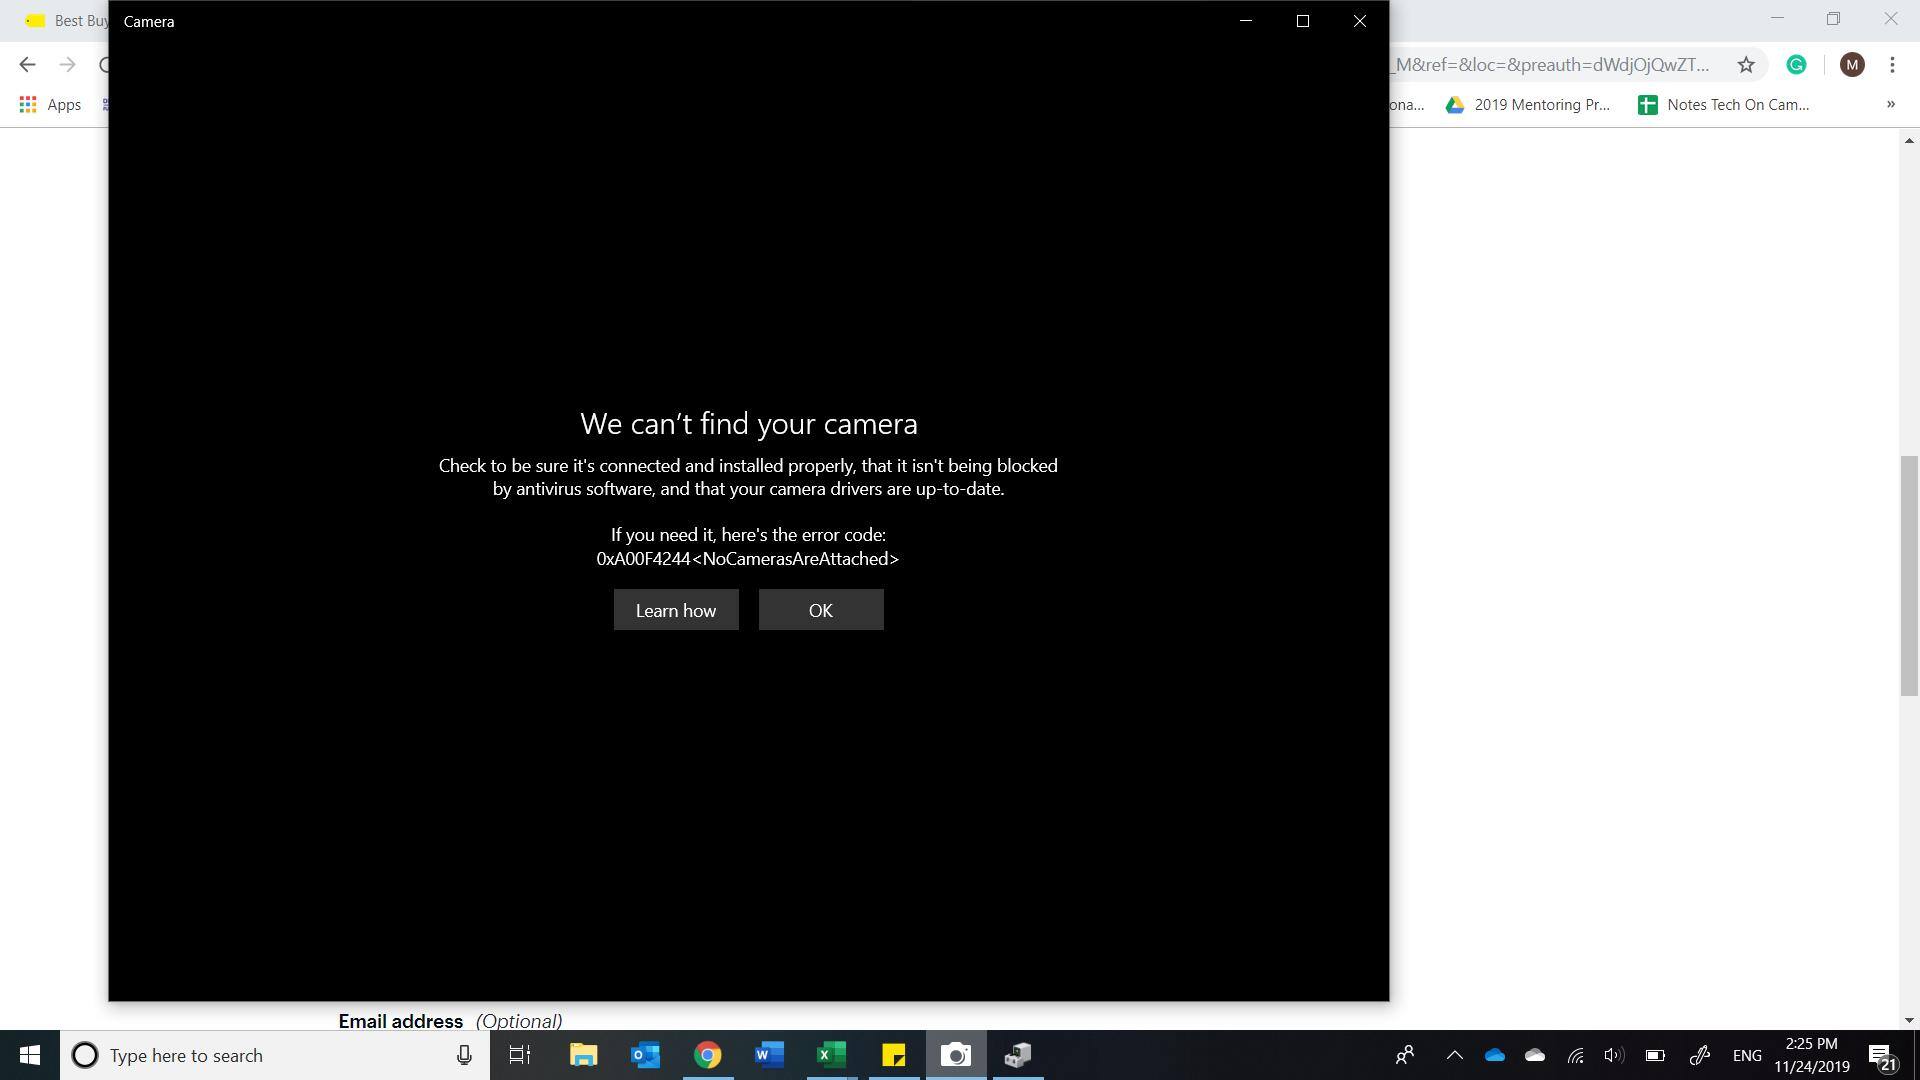
Task: Open Word from the taskbar
Action: [769, 1055]
